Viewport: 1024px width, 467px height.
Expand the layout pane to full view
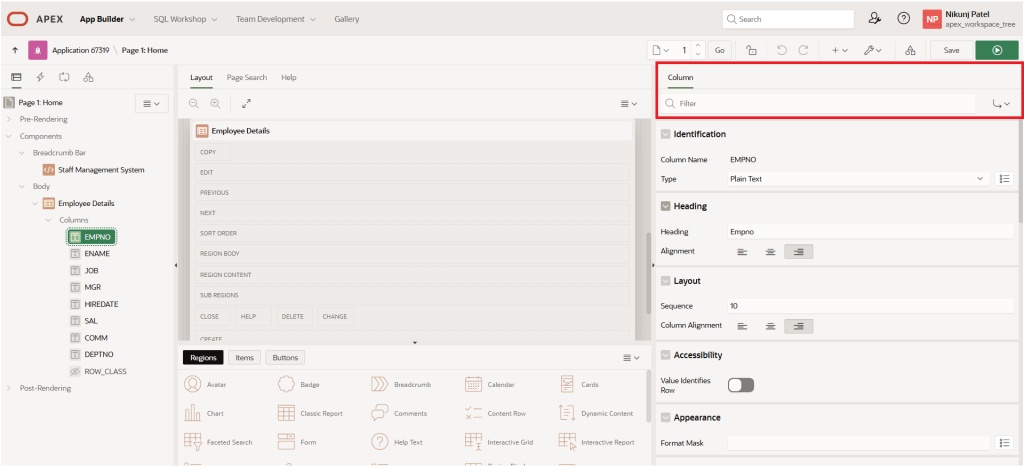(x=246, y=103)
